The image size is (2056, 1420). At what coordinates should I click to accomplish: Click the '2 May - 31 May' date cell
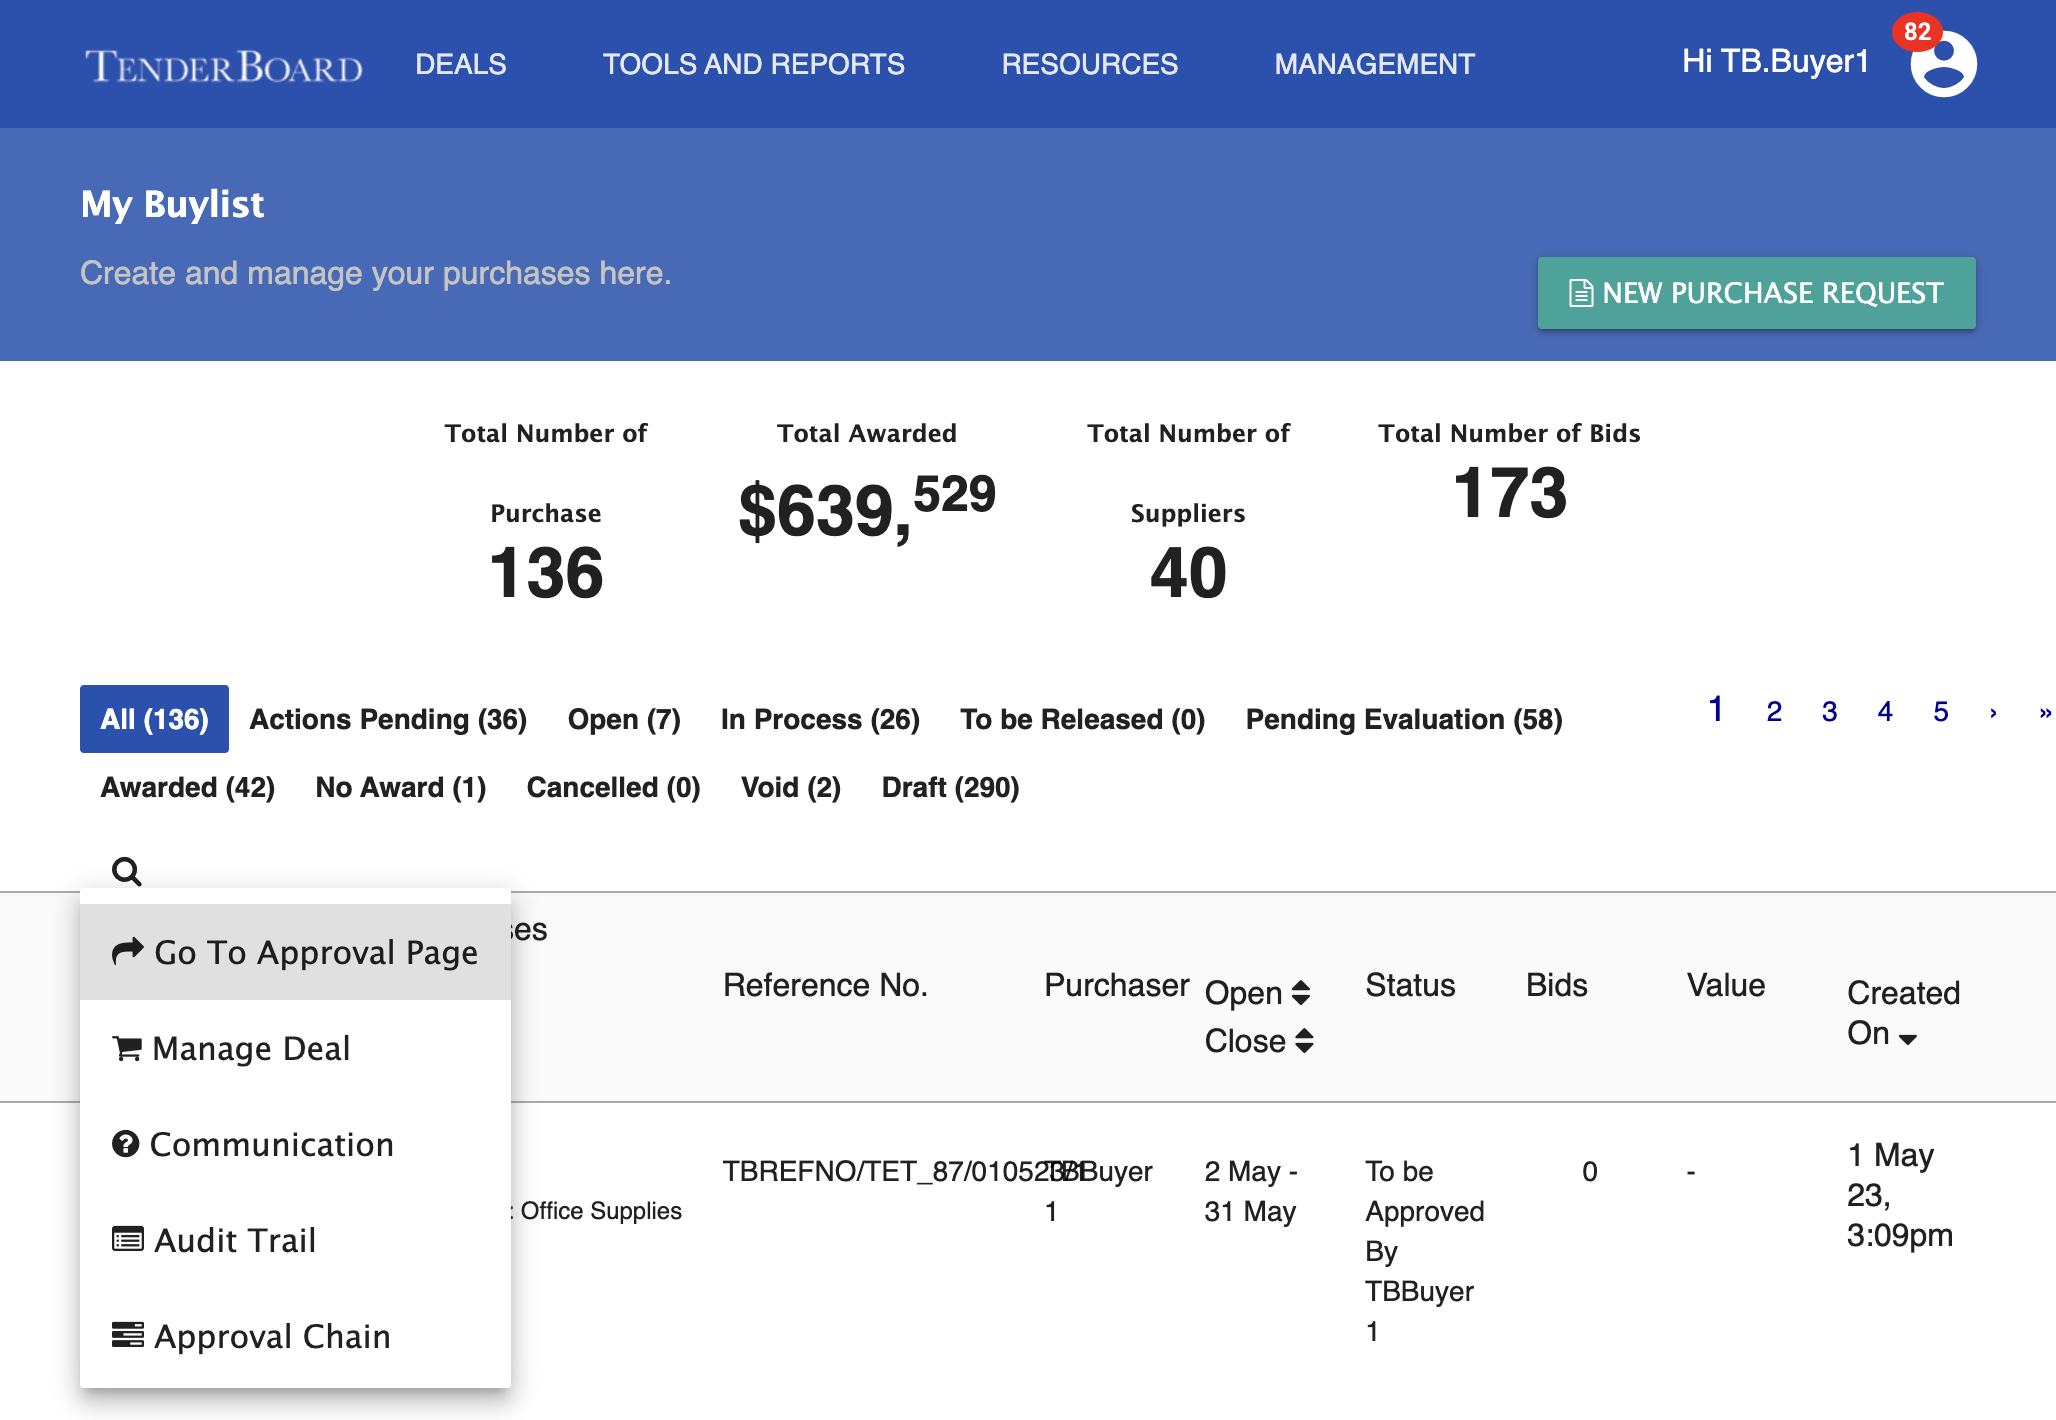pos(1251,1191)
